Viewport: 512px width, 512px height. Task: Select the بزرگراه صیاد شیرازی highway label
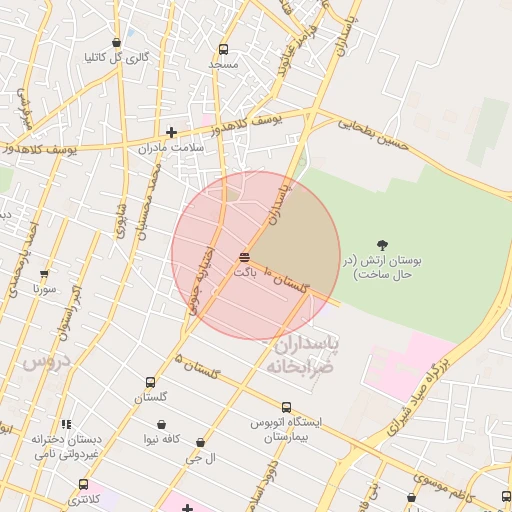[x=418, y=397]
